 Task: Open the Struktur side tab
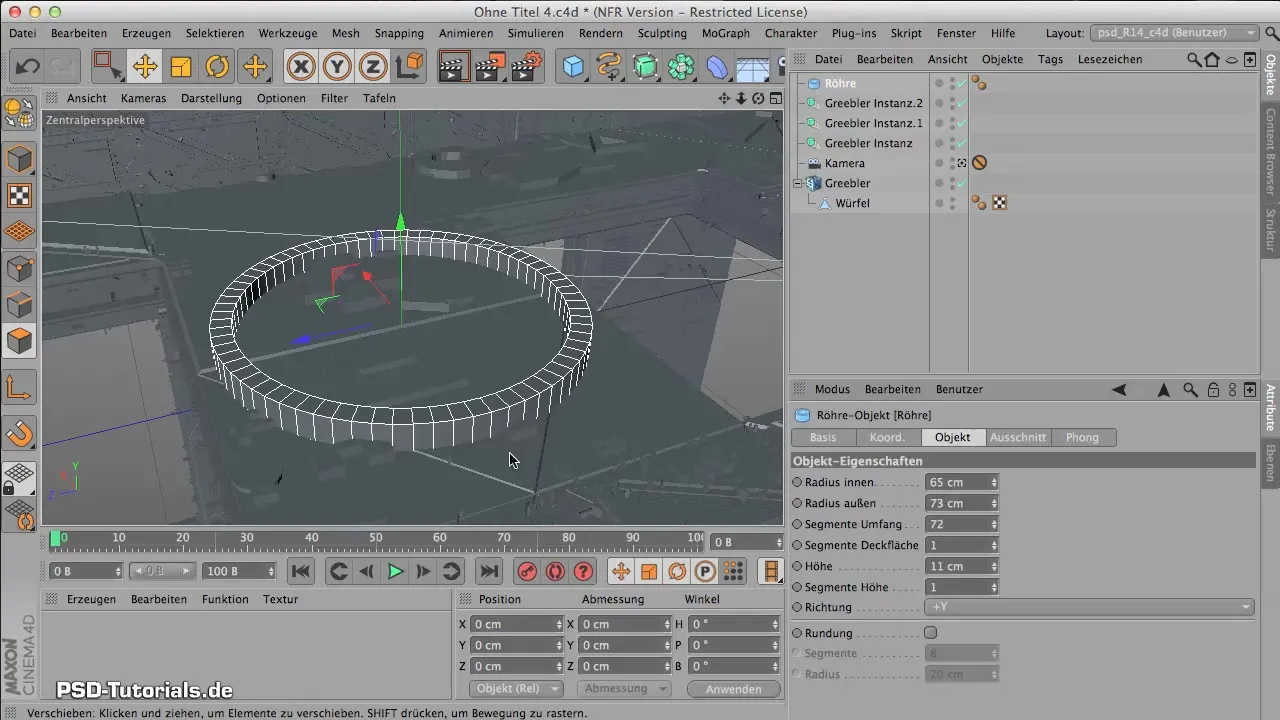click(x=1270, y=231)
